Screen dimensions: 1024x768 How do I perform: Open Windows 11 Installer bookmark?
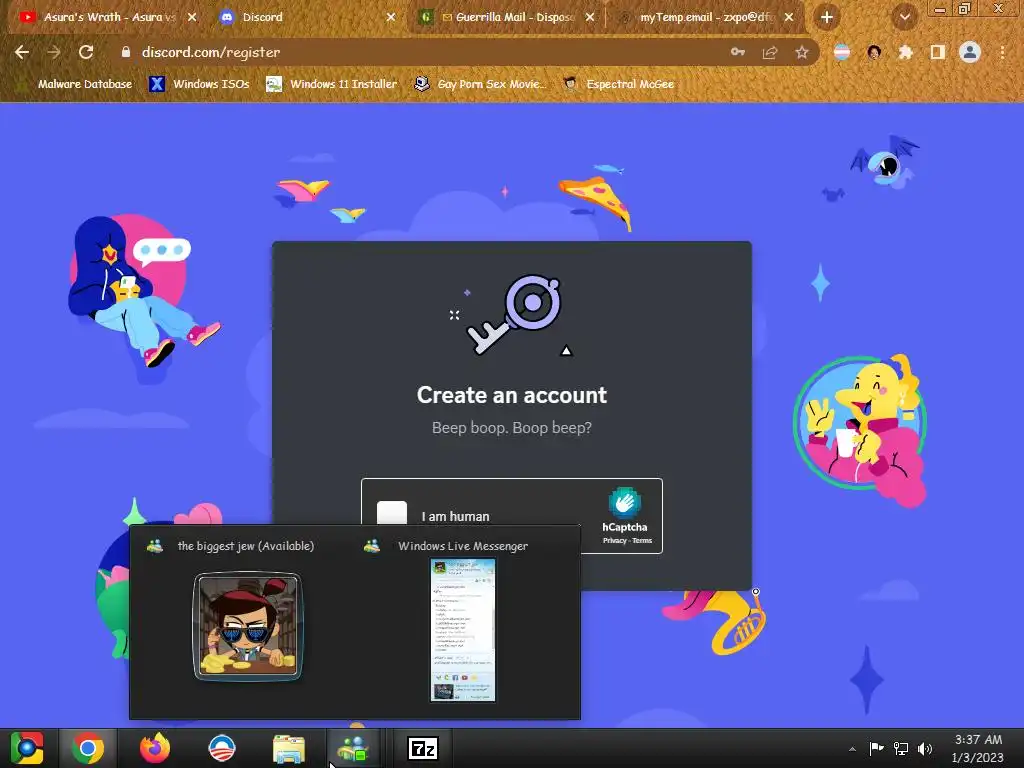(x=332, y=84)
